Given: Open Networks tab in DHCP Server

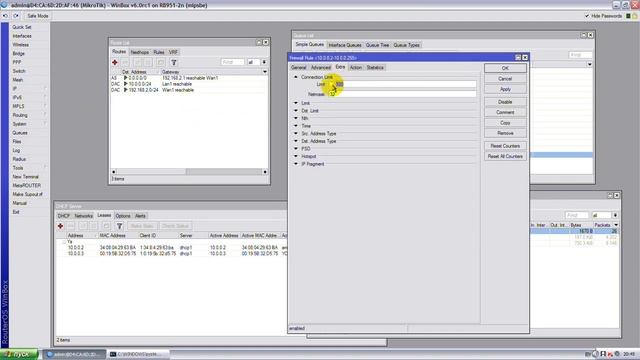Looking at the screenshot, I should point(84,216).
